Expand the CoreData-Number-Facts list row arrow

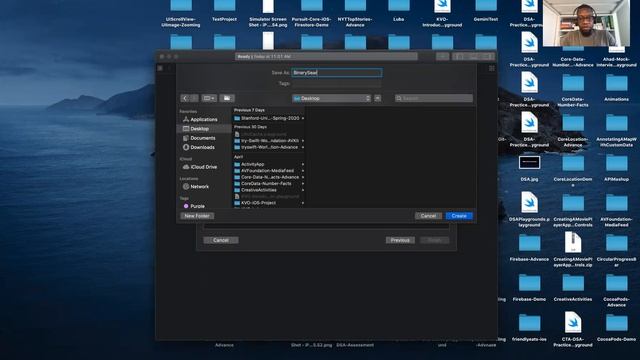[x=302, y=184]
